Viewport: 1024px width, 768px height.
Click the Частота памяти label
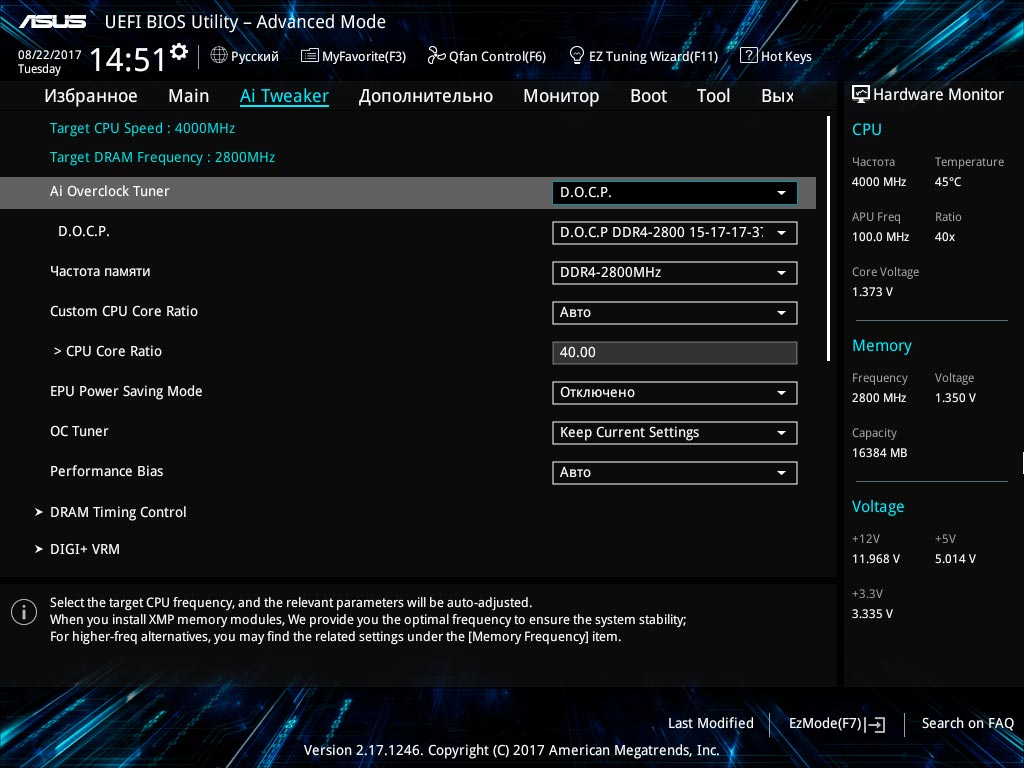click(x=100, y=271)
